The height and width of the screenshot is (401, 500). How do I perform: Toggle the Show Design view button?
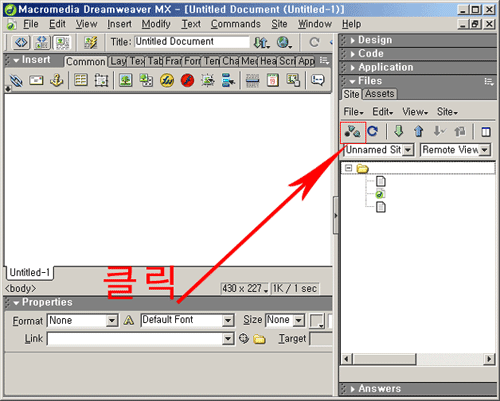62,43
